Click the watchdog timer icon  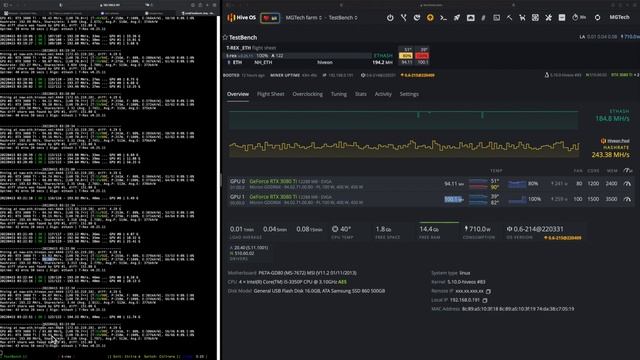pos(578,18)
